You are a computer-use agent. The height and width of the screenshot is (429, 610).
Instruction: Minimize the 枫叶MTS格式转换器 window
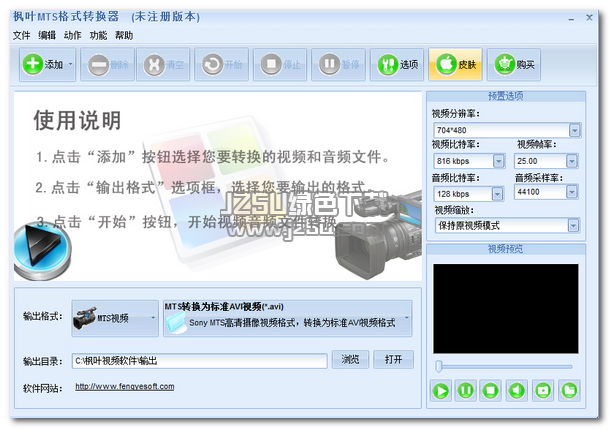tap(571, 18)
